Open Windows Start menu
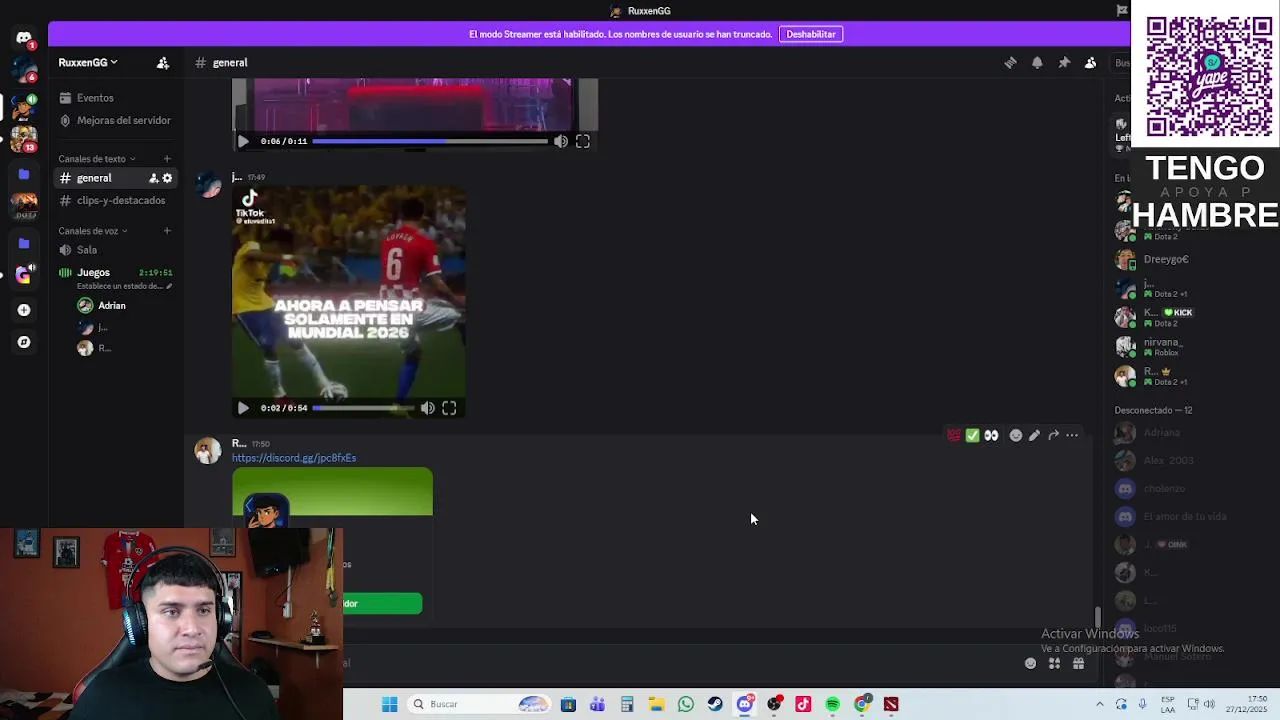Viewport: 1280px width, 720px height. click(389, 704)
